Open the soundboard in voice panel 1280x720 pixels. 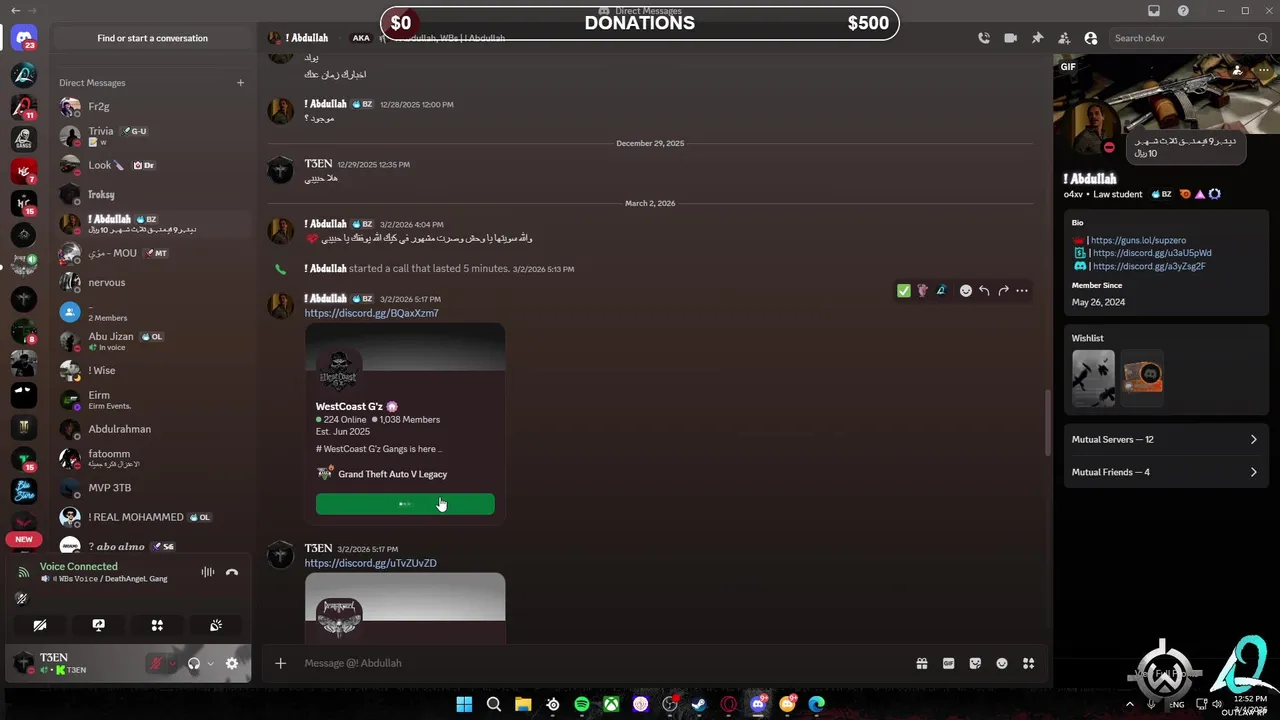[x=216, y=626]
